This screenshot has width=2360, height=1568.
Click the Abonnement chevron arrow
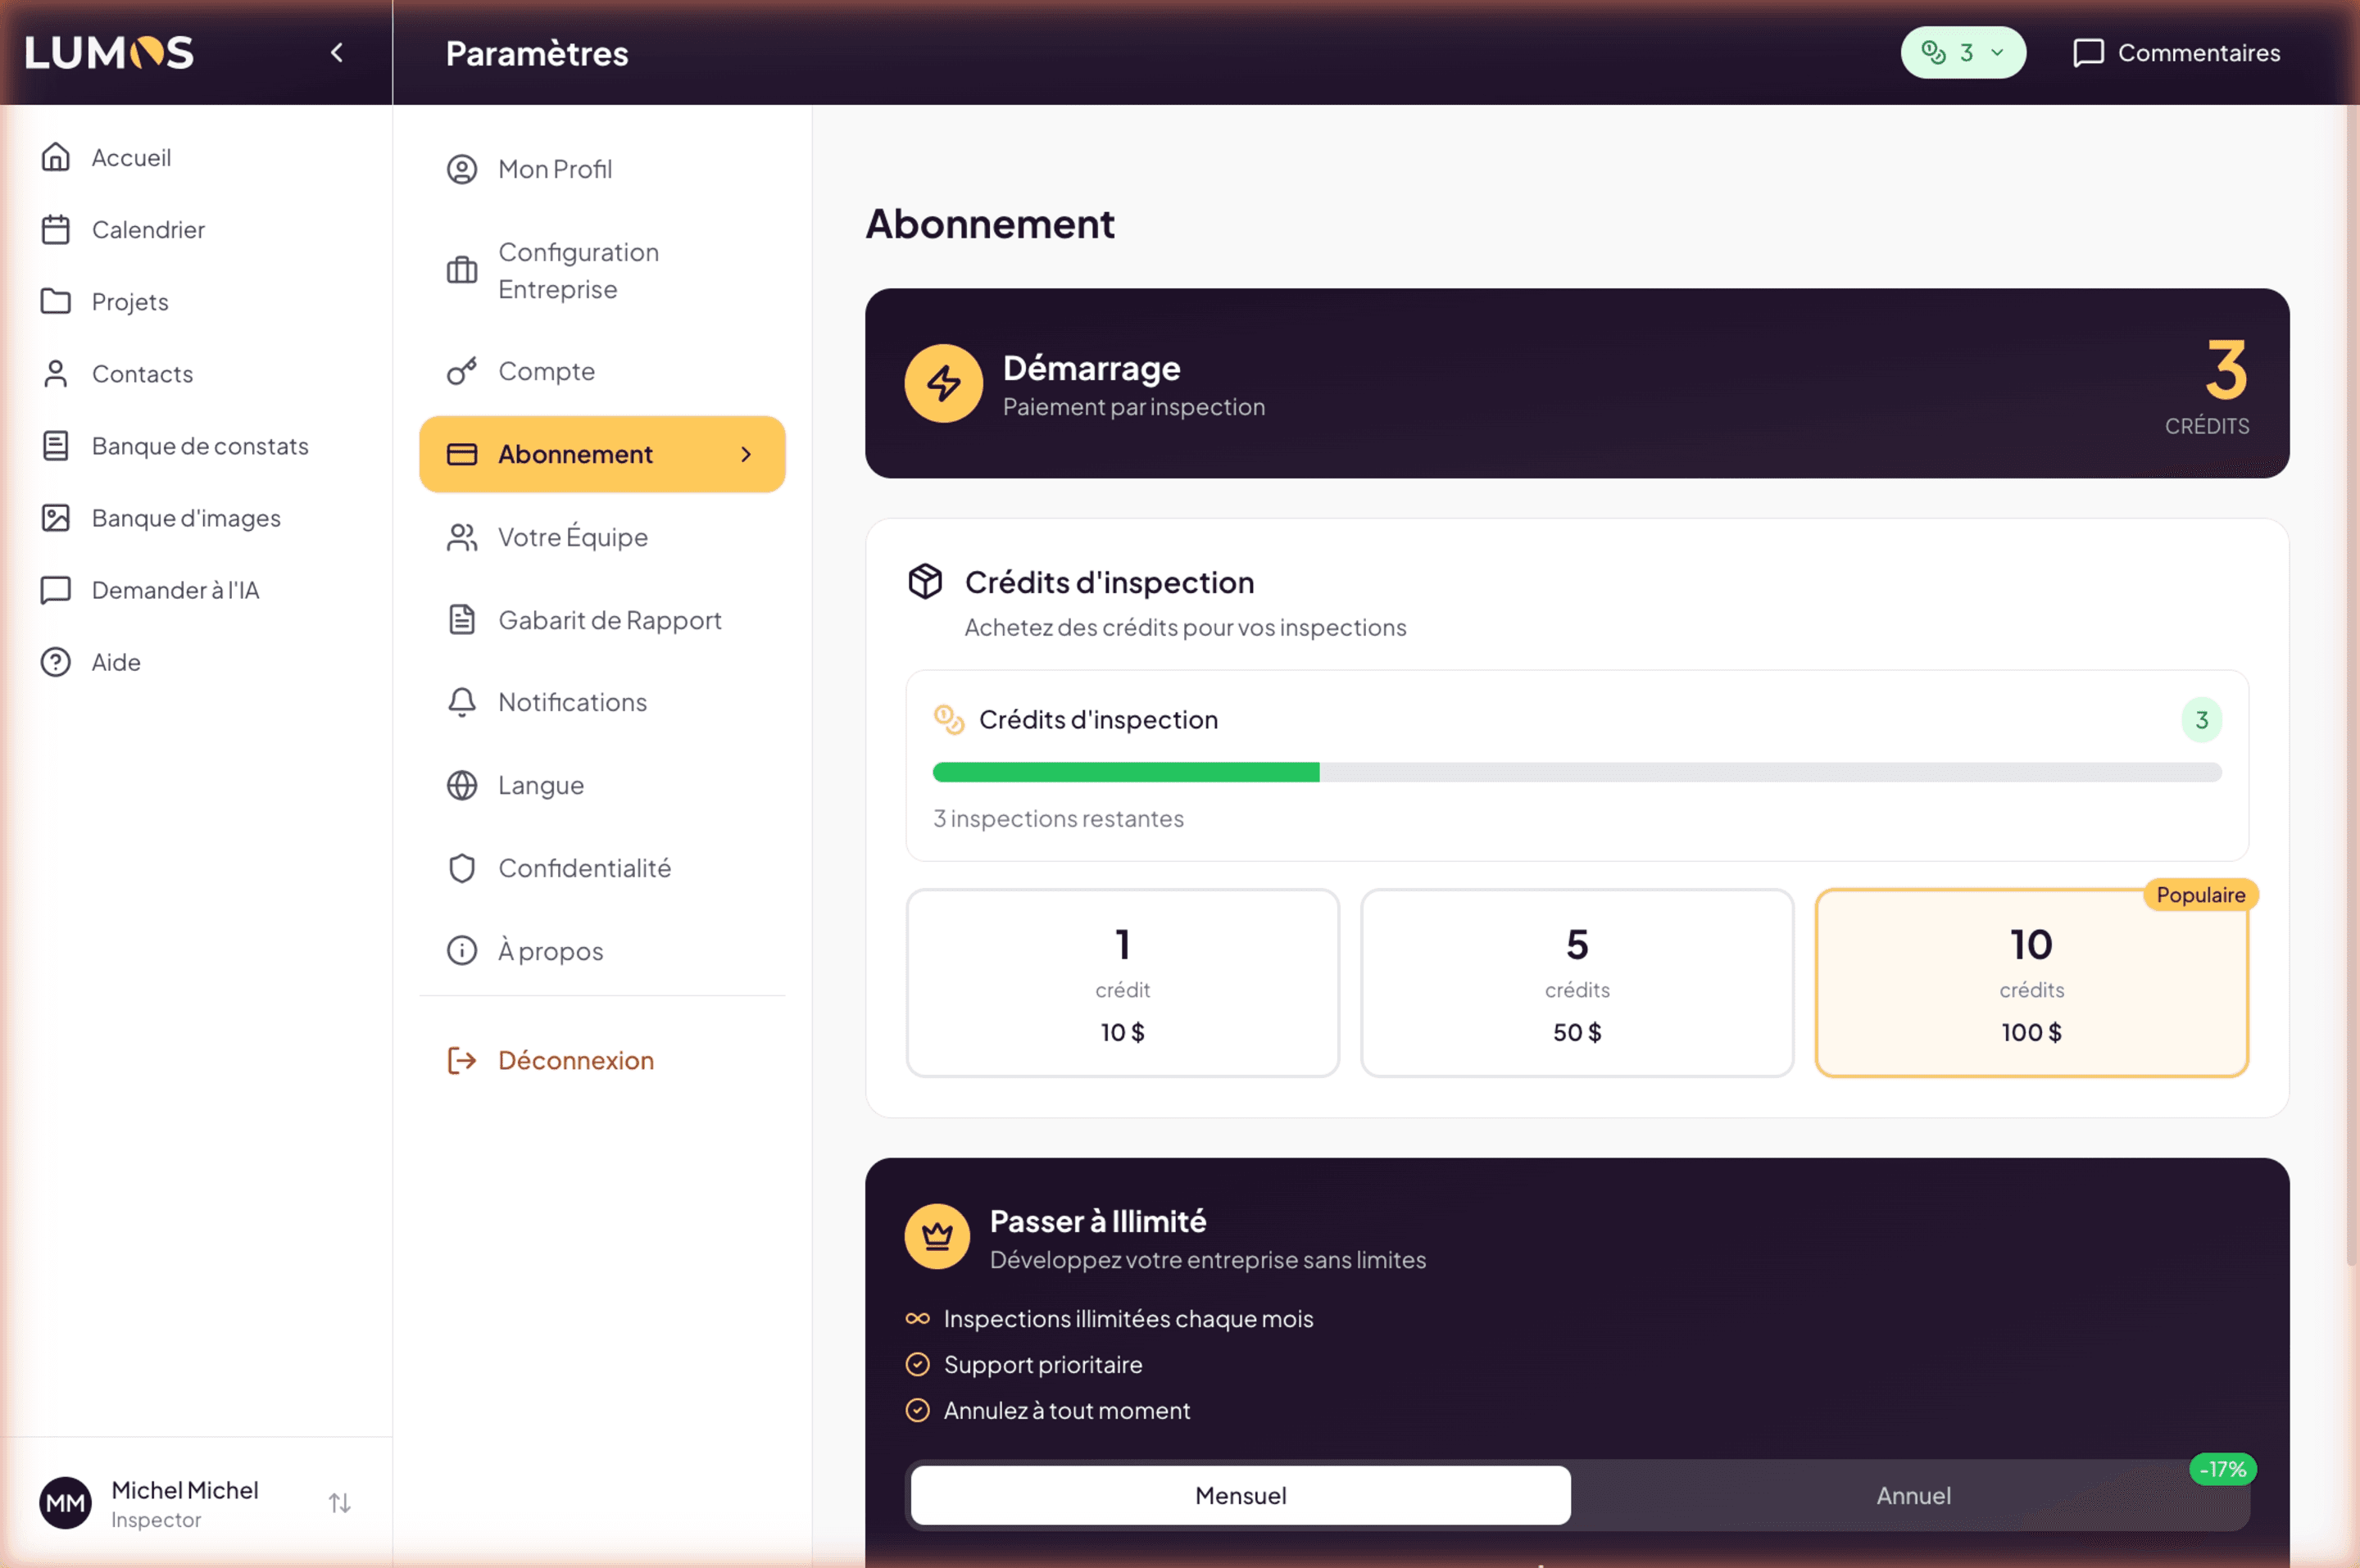pyautogui.click(x=746, y=454)
